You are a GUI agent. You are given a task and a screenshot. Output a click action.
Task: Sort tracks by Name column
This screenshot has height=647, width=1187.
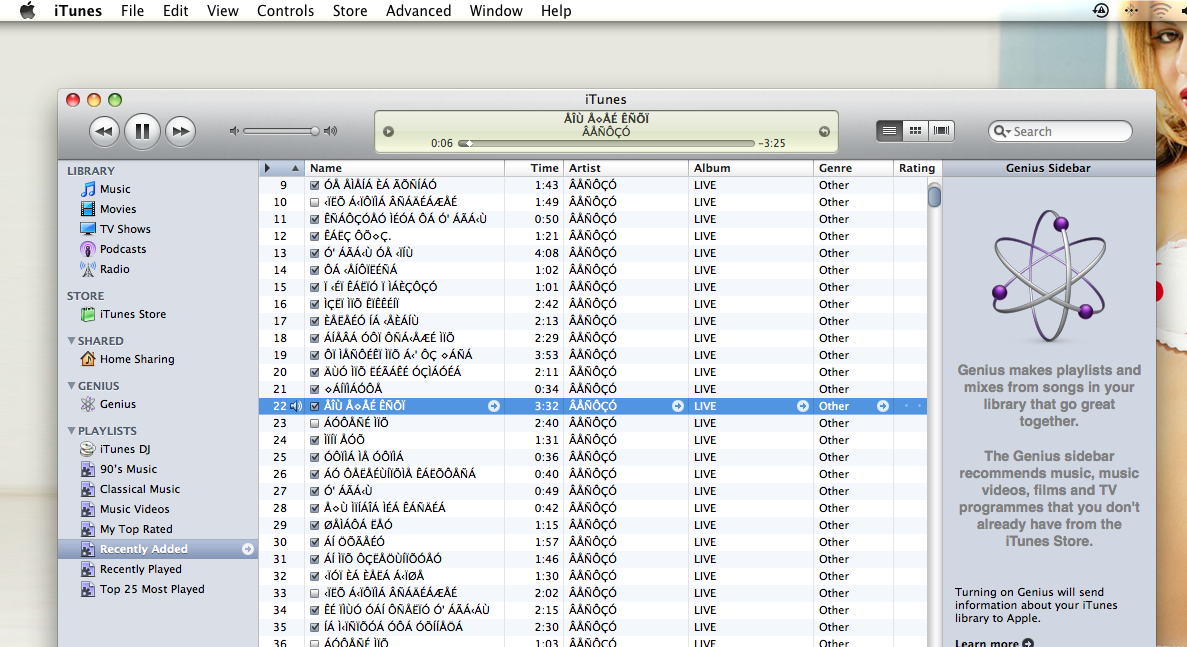tap(405, 168)
